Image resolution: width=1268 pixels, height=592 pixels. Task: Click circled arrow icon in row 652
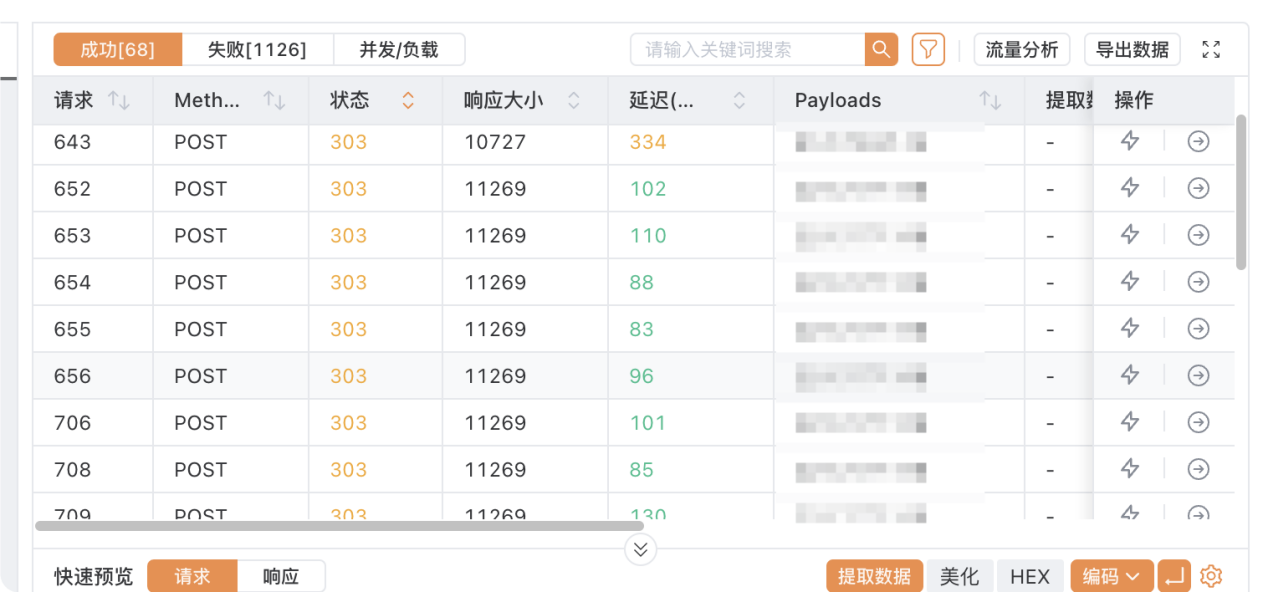tap(1198, 189)
